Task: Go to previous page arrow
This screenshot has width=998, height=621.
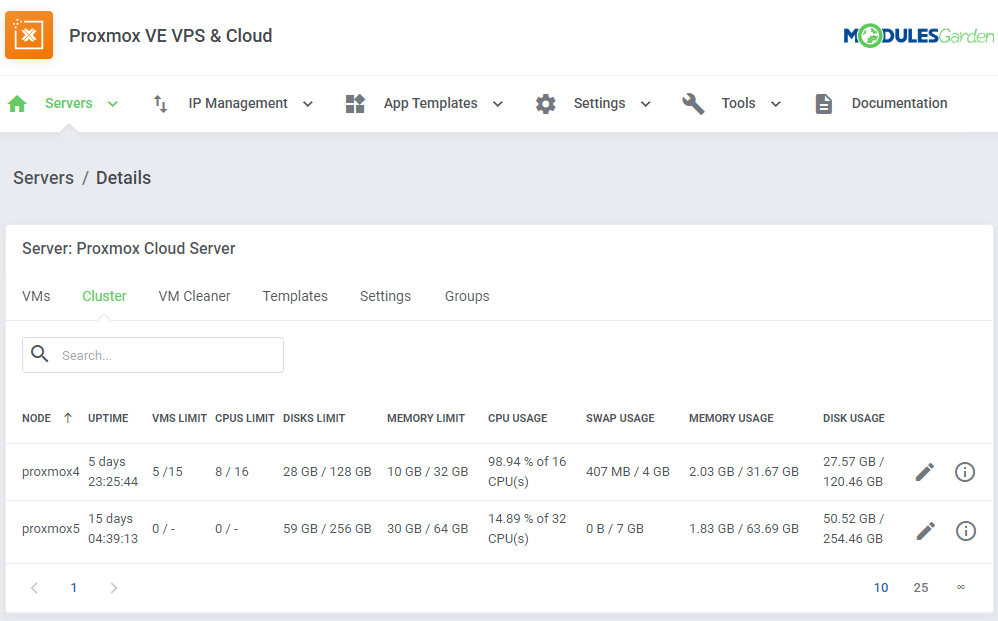Action: tap(34, 588)
